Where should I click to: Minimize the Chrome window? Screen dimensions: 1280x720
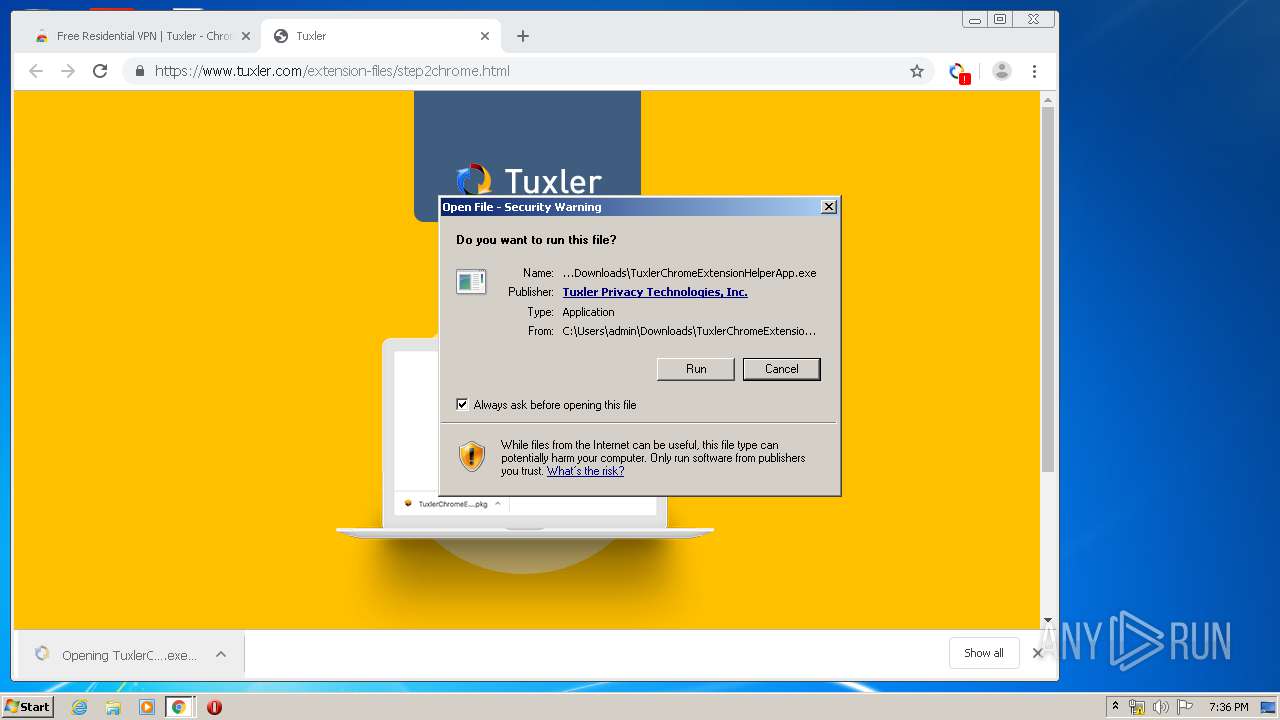(x=975, y=19)
